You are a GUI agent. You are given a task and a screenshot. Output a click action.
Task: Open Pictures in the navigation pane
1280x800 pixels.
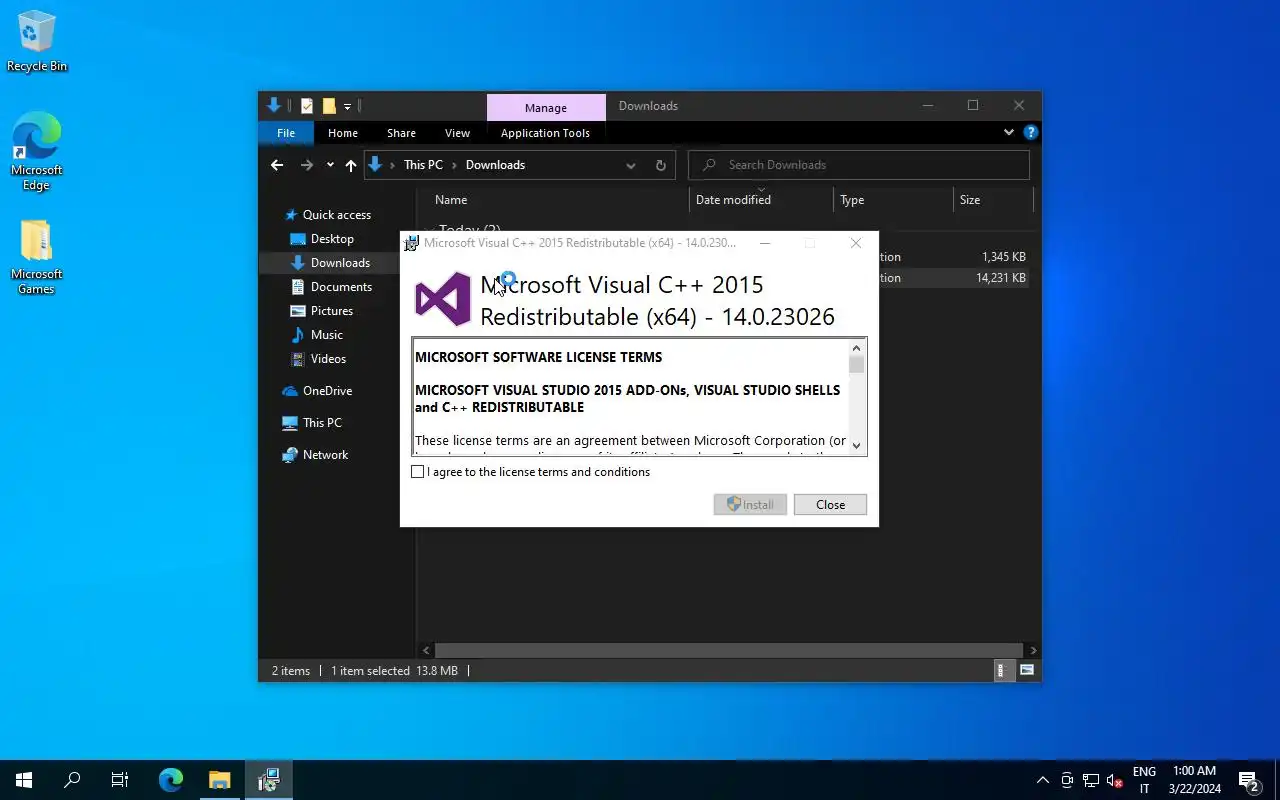[332, 311]
